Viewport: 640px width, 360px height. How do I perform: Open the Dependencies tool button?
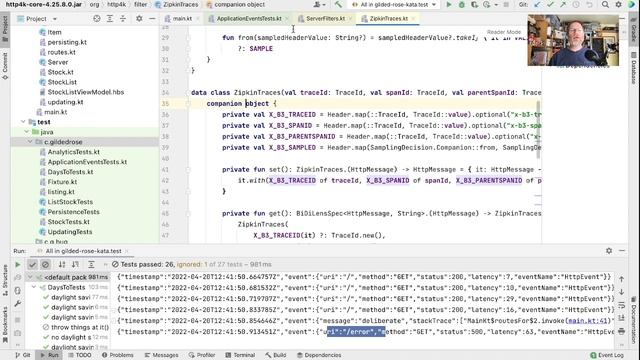pos(318,355)
